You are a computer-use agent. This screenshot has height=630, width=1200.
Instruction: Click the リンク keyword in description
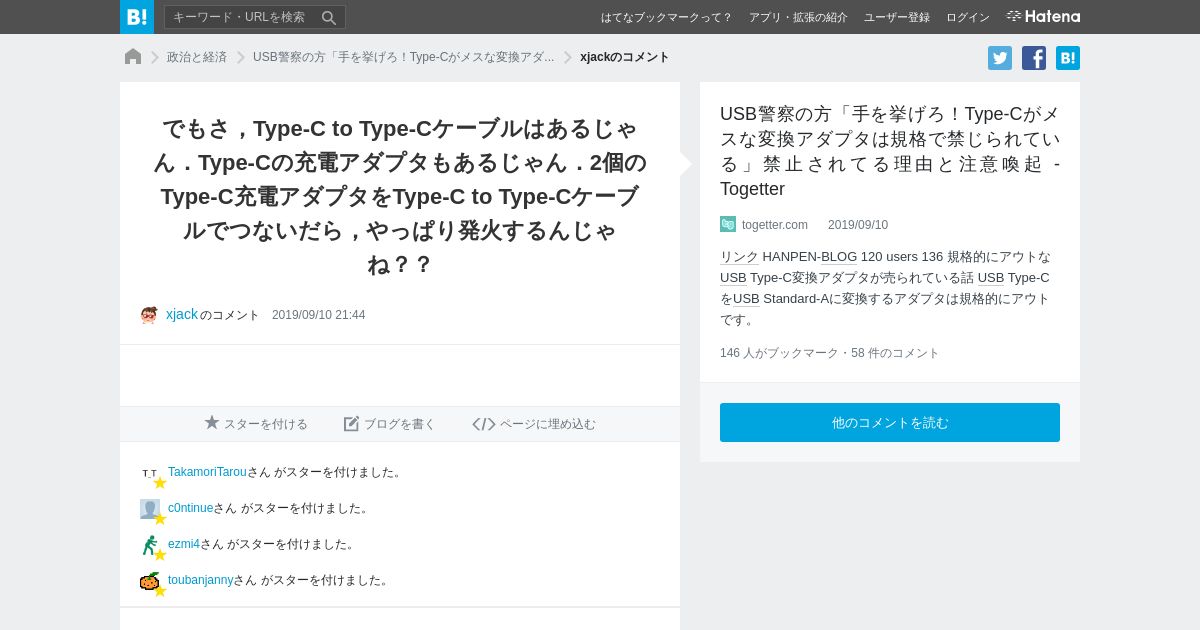[x=739, y=257]
